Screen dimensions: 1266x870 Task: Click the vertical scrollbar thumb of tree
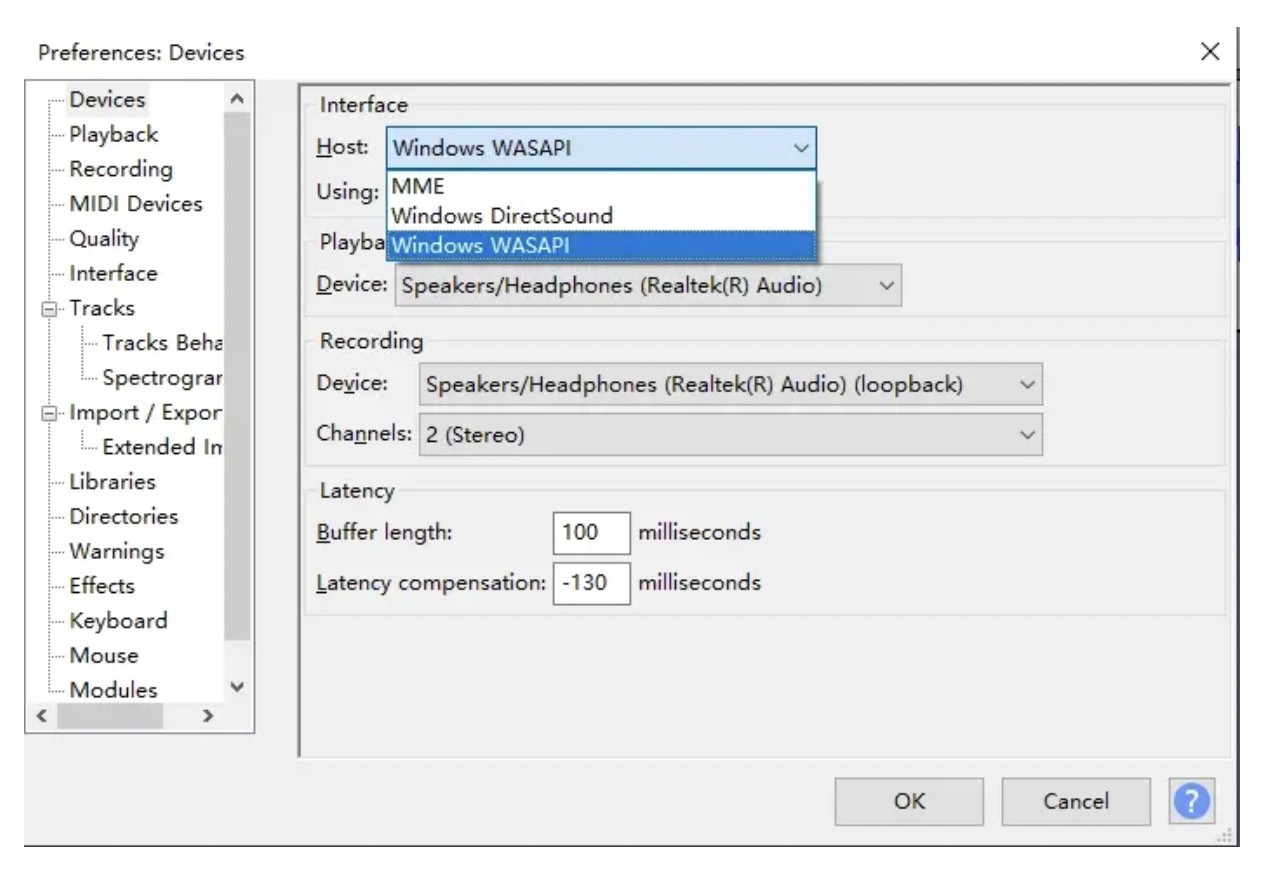click(x=237, y=376)
